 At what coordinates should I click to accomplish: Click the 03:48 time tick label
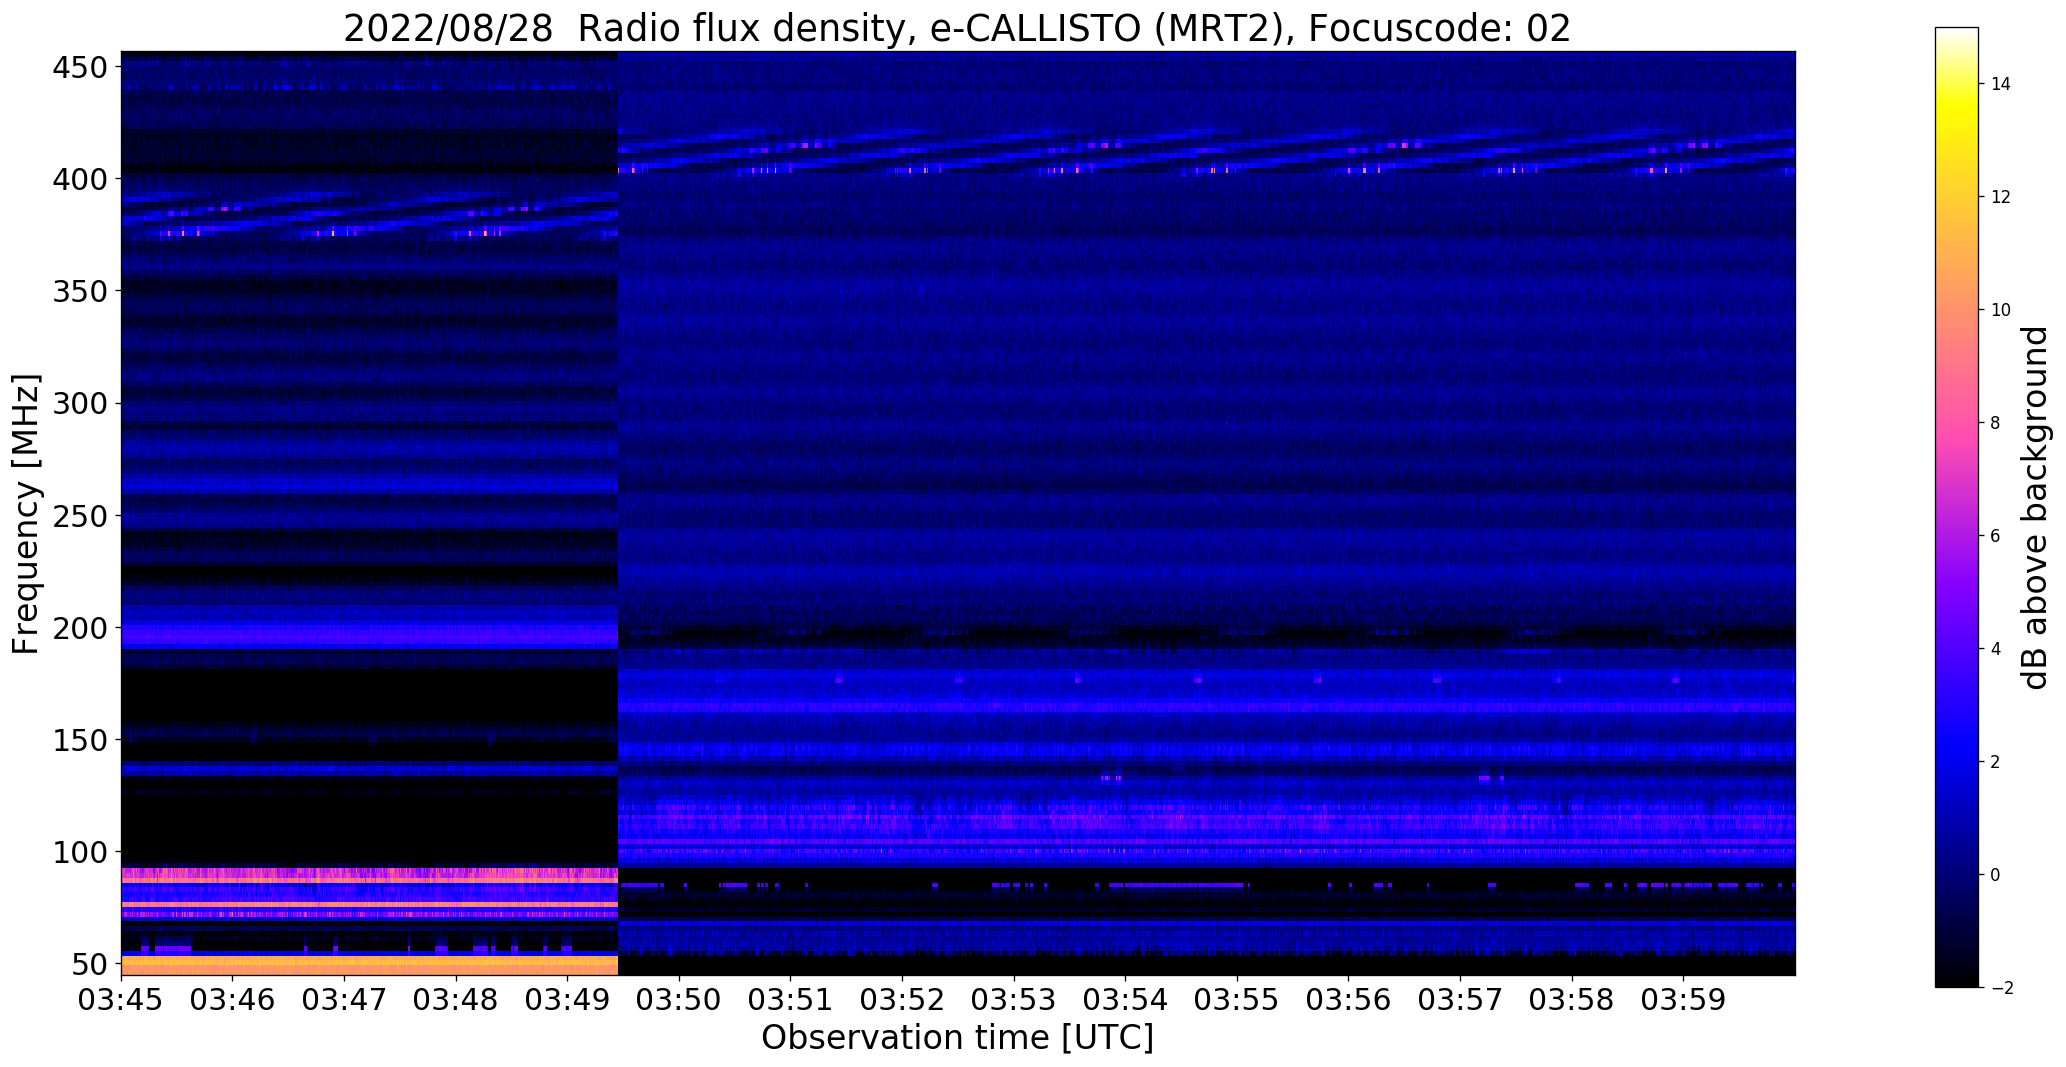[x=456, y=998]
